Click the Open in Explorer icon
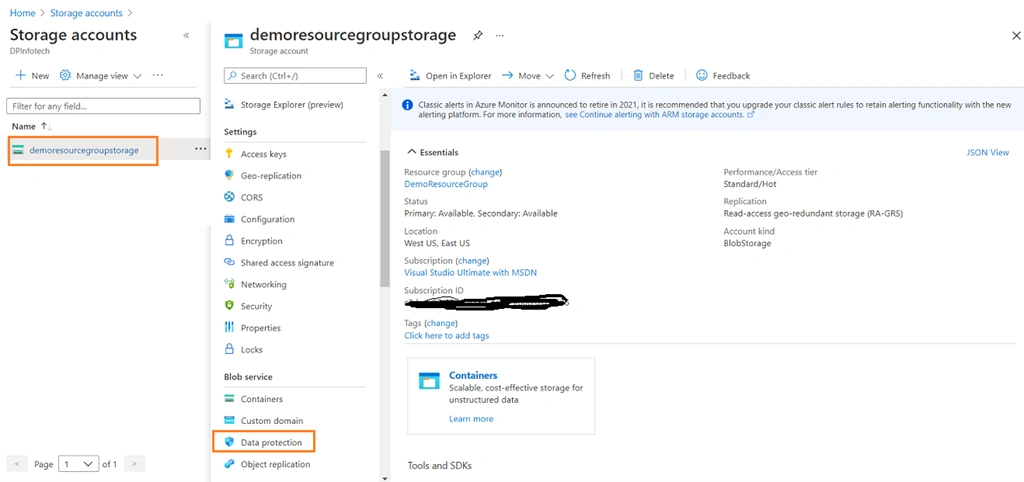The image size is (1024, 482). 414,76
